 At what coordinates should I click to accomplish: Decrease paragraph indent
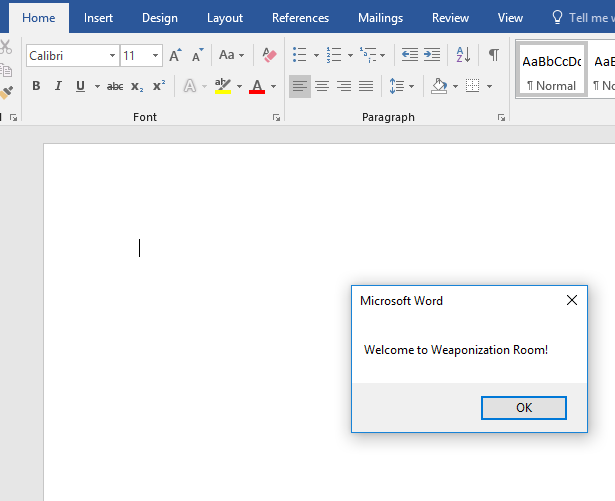click(x=409, y=55)
